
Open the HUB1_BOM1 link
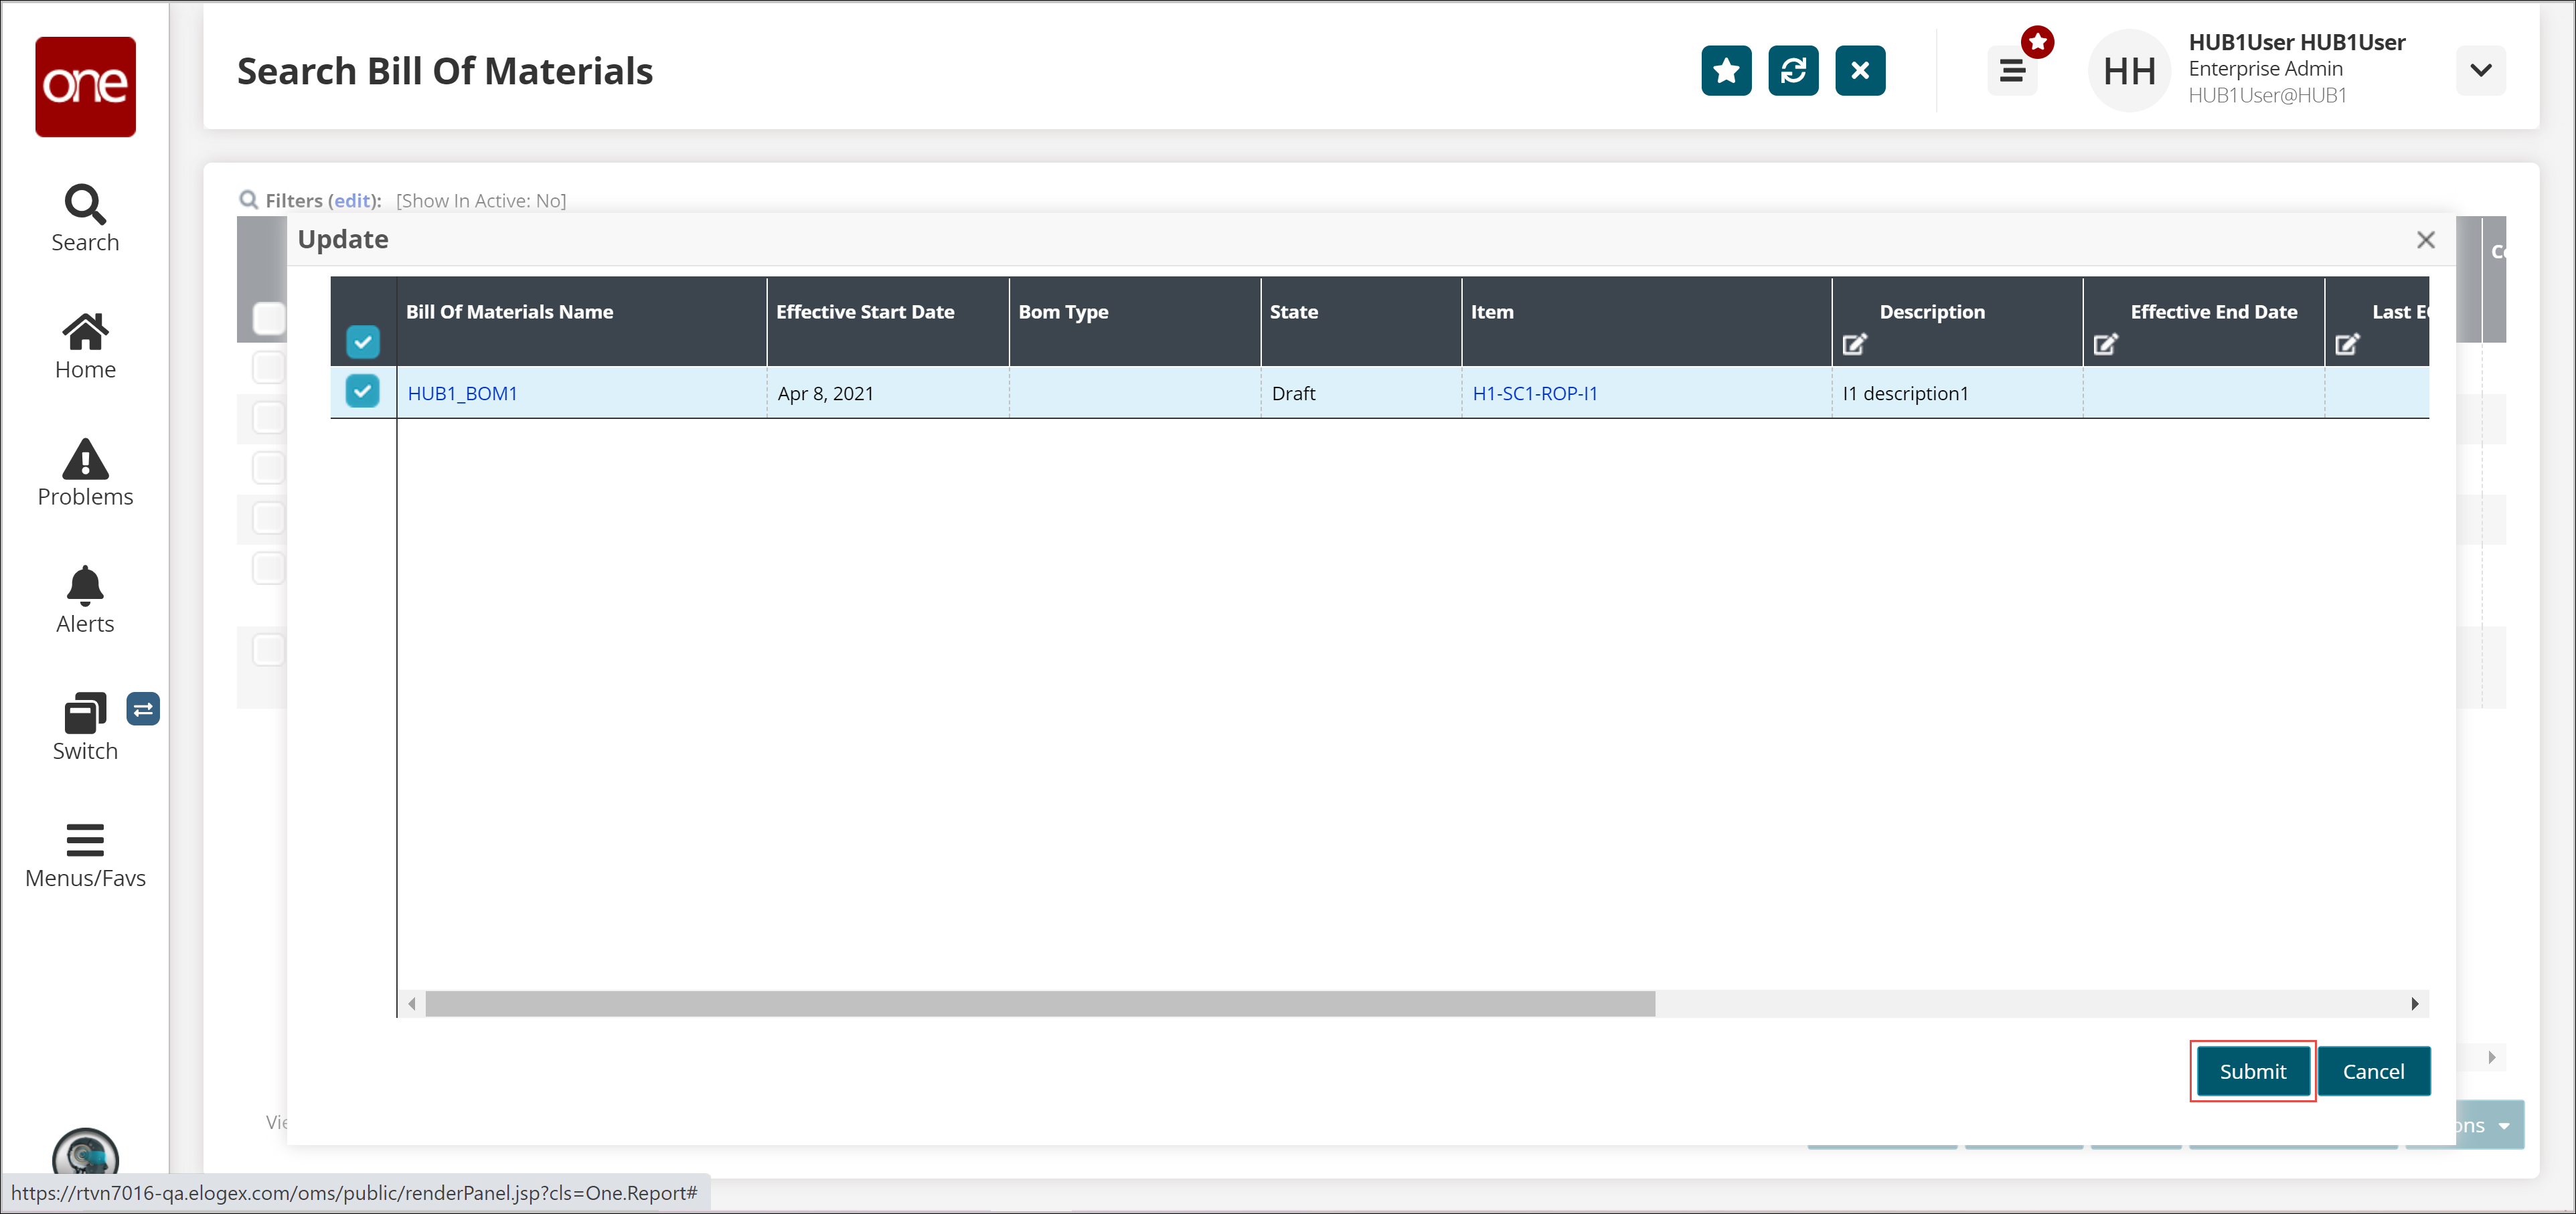462,393
